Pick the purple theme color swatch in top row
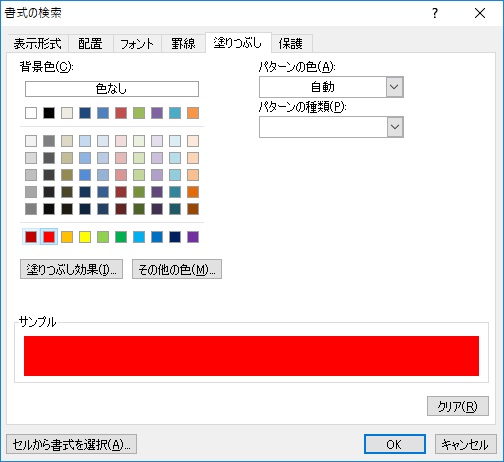Viewport: 504px width, 462px height. pyautogui.click(x=157, y=113)
